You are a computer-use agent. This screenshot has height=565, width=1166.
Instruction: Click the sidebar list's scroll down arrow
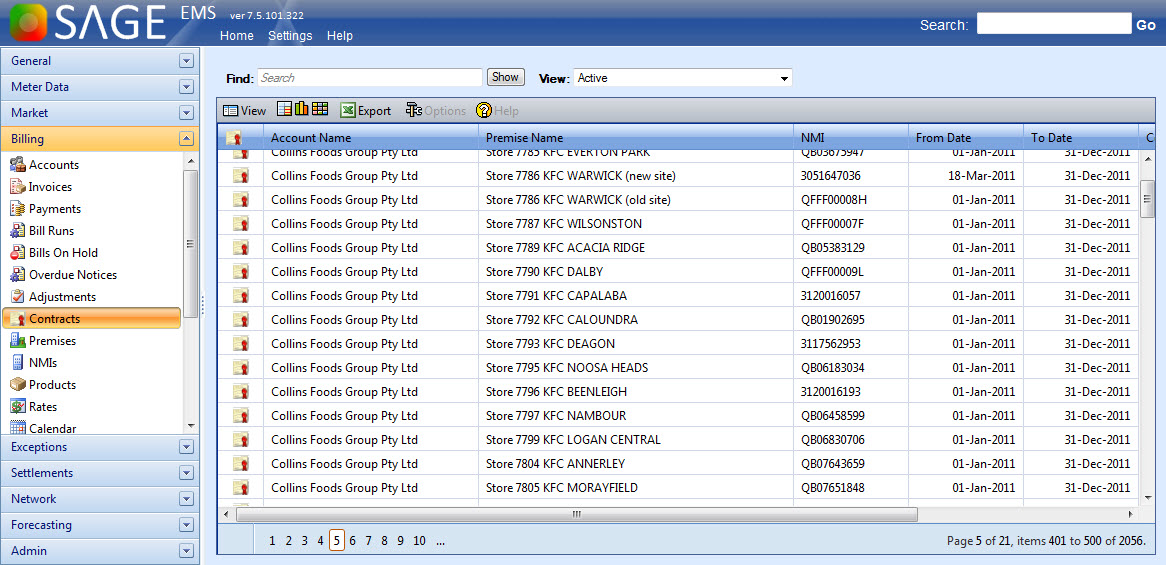tap(190, 426)
